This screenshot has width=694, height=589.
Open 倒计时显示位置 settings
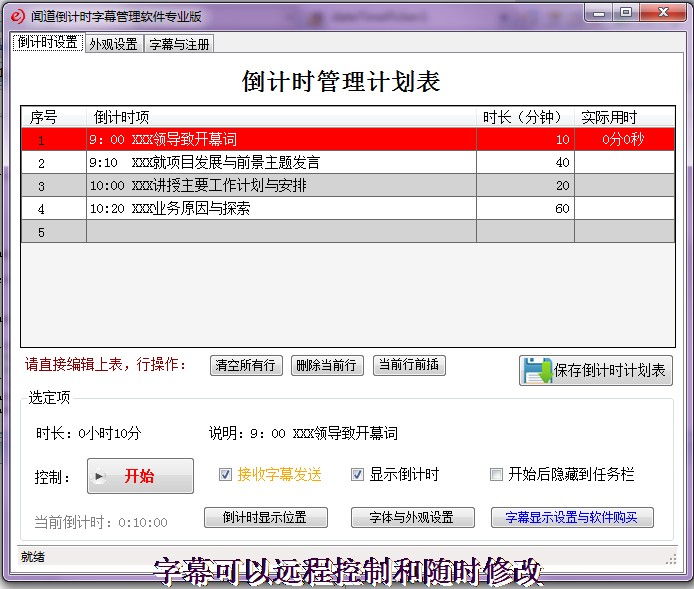tap(266, 517)
